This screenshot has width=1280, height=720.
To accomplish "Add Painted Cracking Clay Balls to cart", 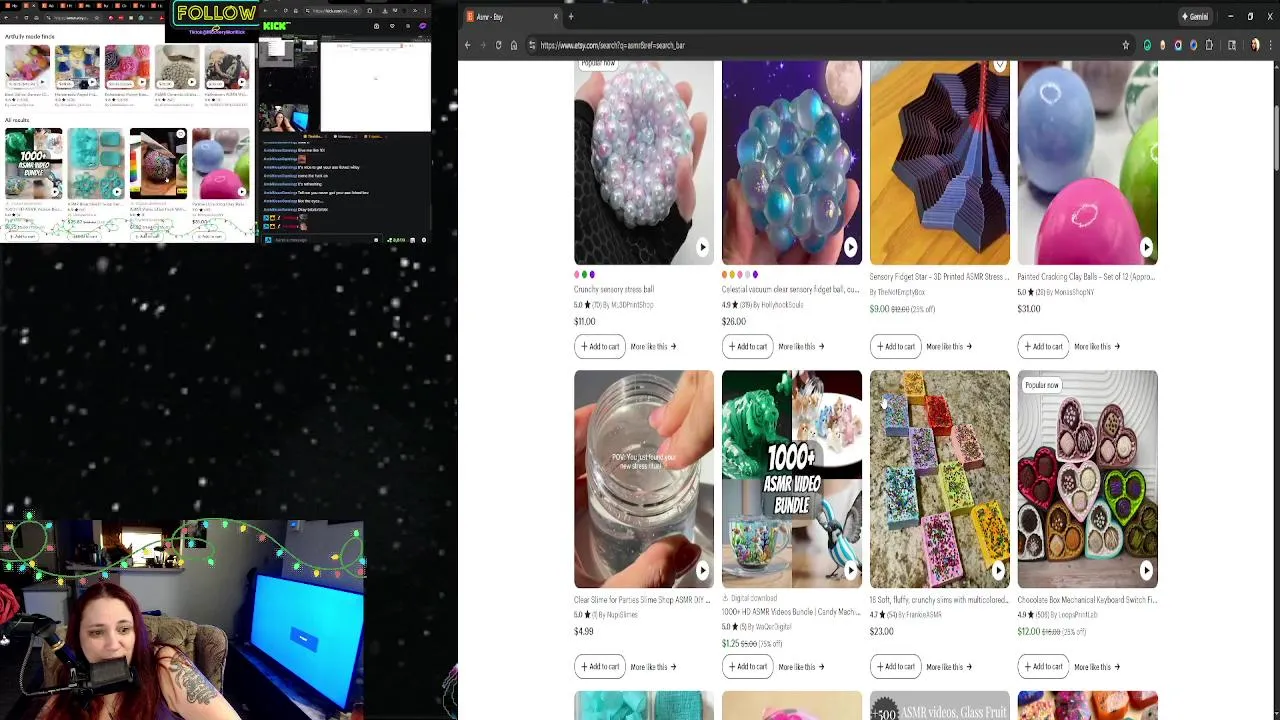I will (x=1044, y=346).
